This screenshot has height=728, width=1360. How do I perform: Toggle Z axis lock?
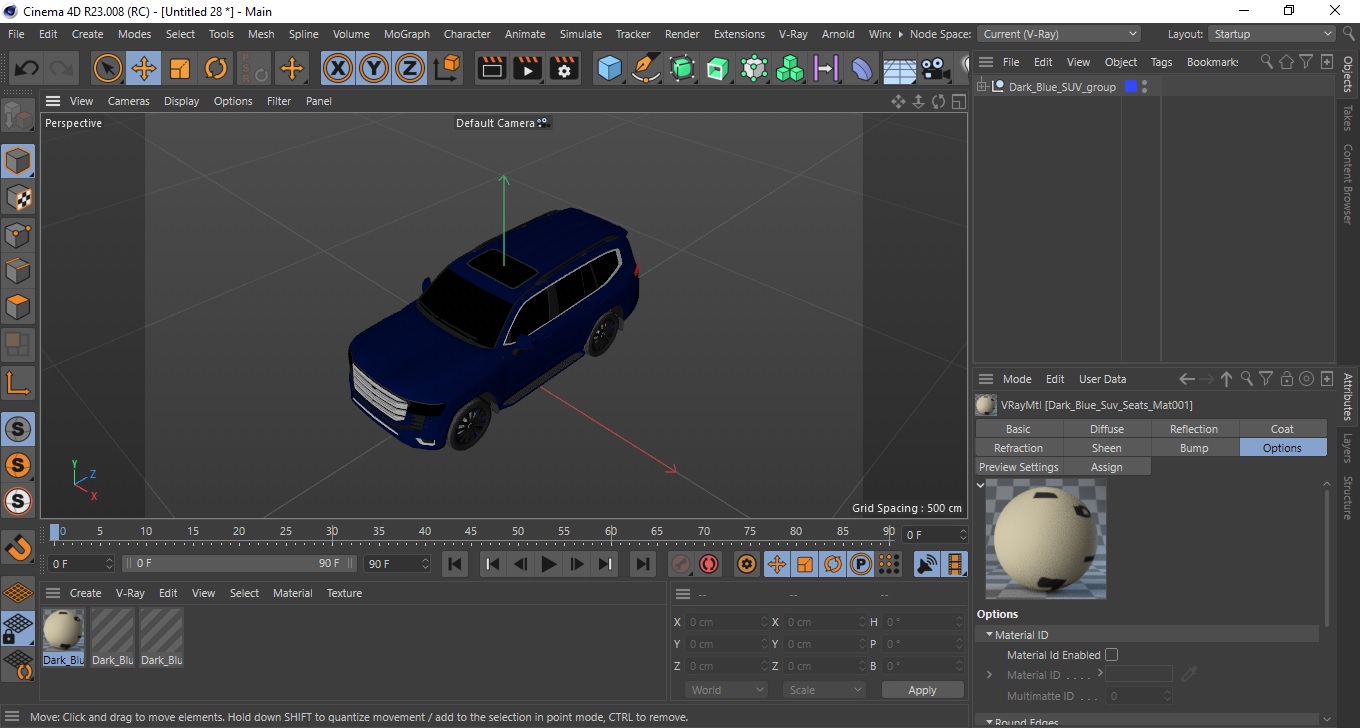tap(410, 68)
